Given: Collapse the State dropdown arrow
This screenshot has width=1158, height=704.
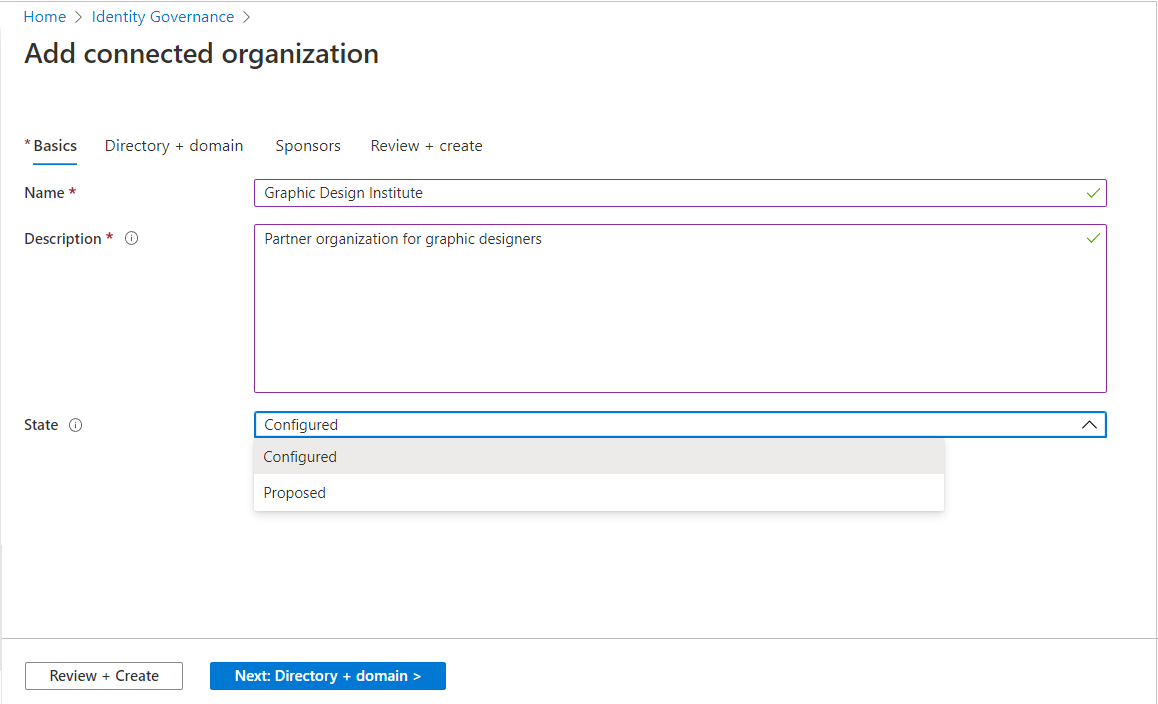Looking at the screenshot, I should point(1089,425).
